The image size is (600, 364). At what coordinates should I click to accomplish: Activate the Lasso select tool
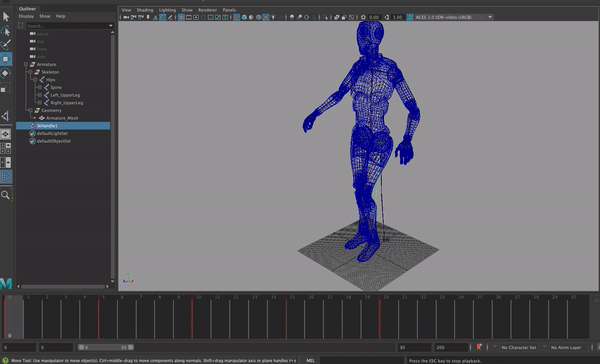pyautogui.click(x=6, y=31)
